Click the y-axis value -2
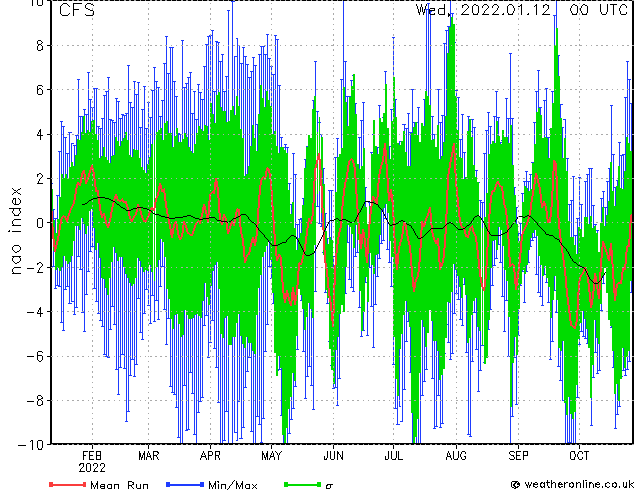This screenshot has width=634, height=490. (x=35, y=267)
